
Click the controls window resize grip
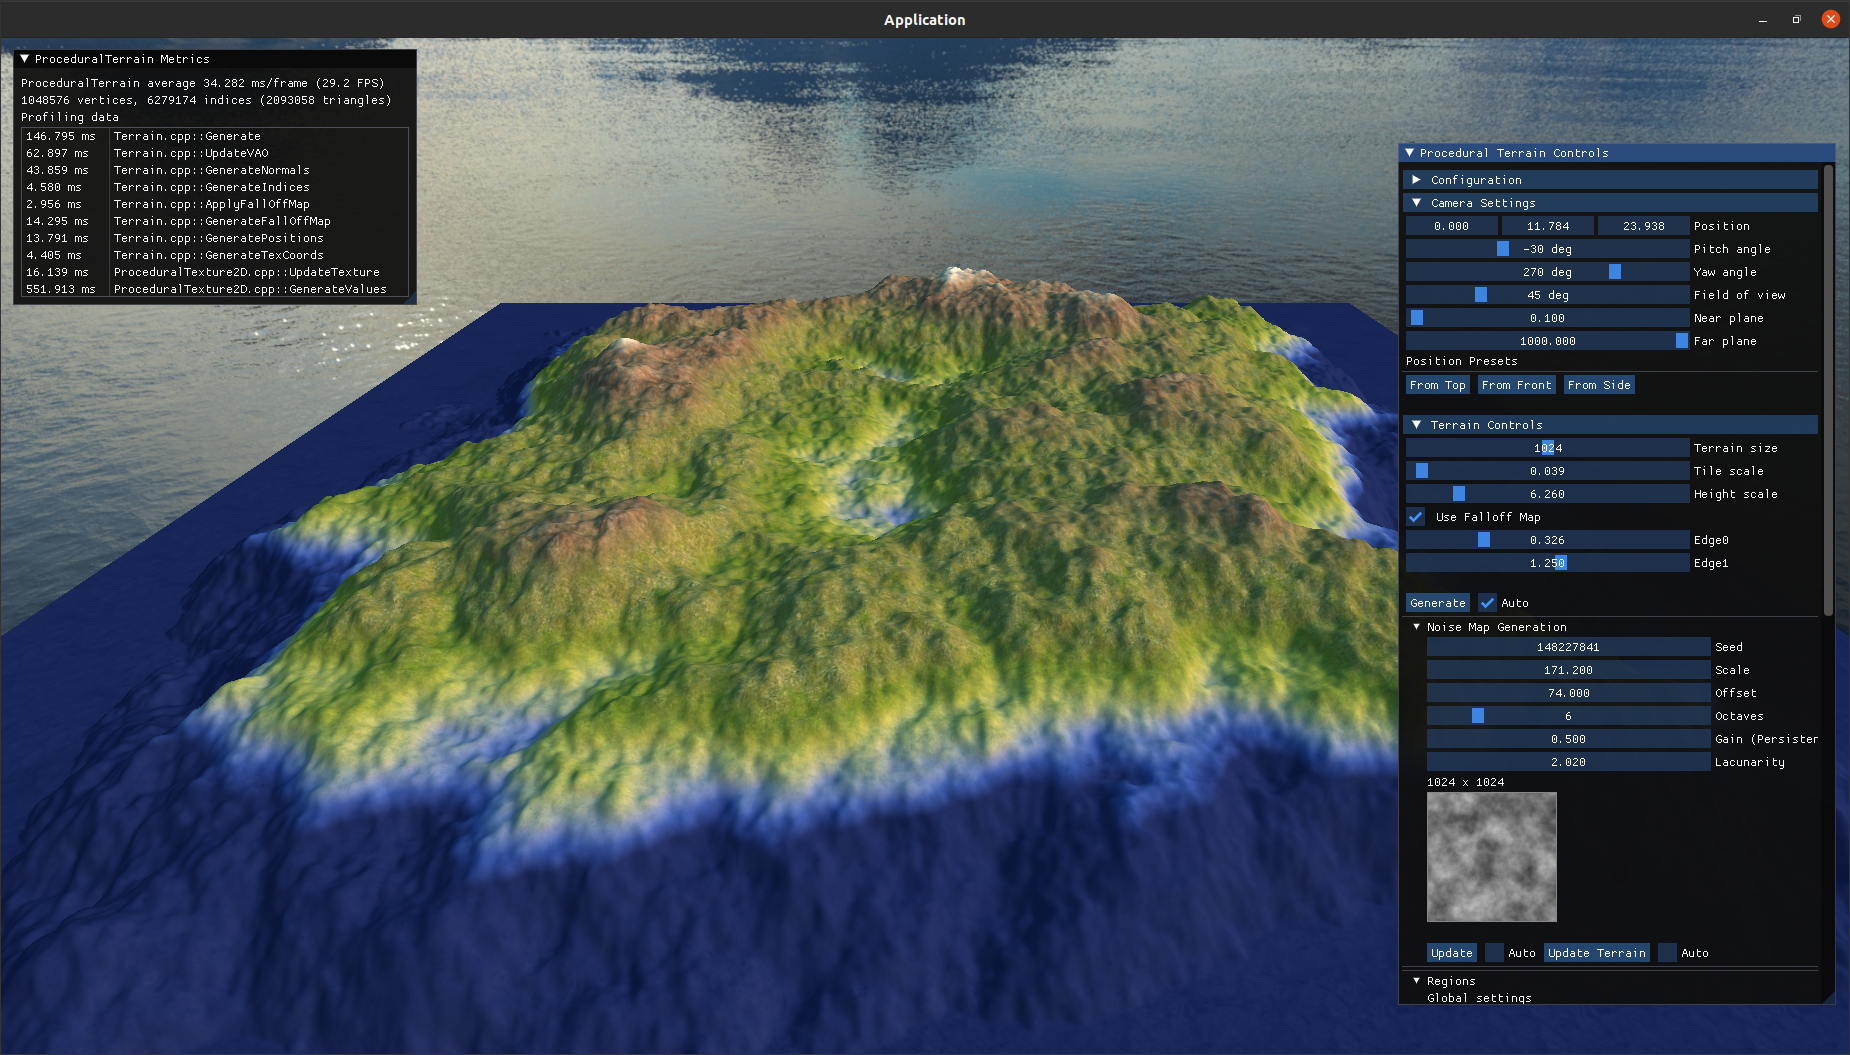[x=1828, y=997]
